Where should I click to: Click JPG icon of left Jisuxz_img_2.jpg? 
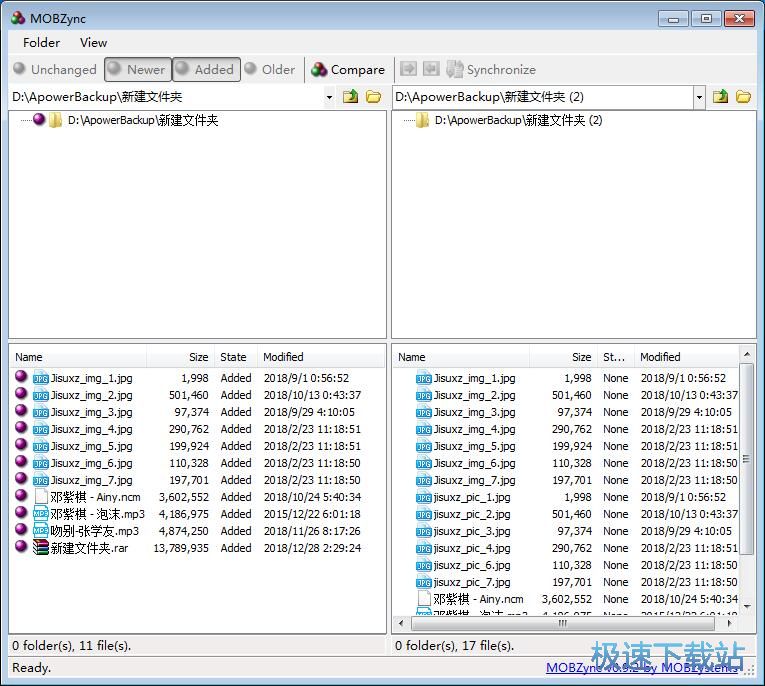tap(40, 395)
